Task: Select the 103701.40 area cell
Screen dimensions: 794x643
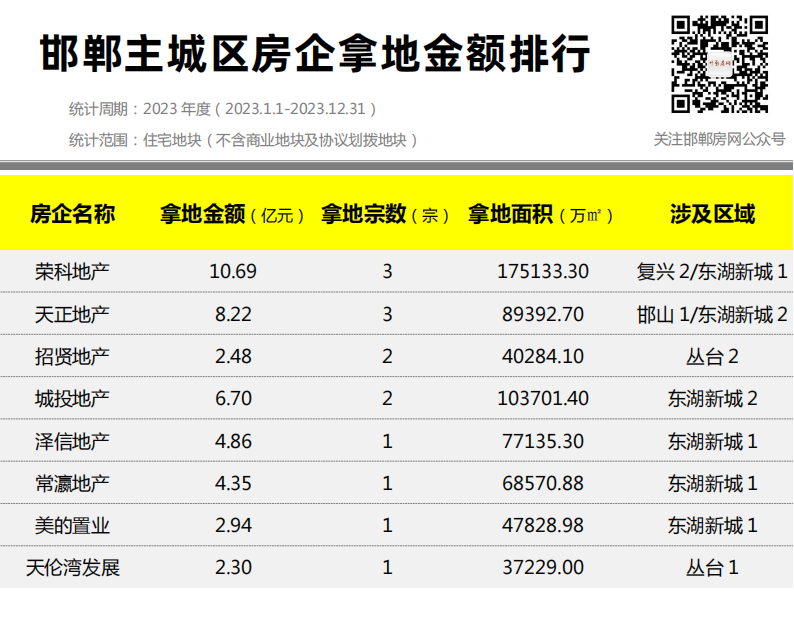Action: [543, 398]
